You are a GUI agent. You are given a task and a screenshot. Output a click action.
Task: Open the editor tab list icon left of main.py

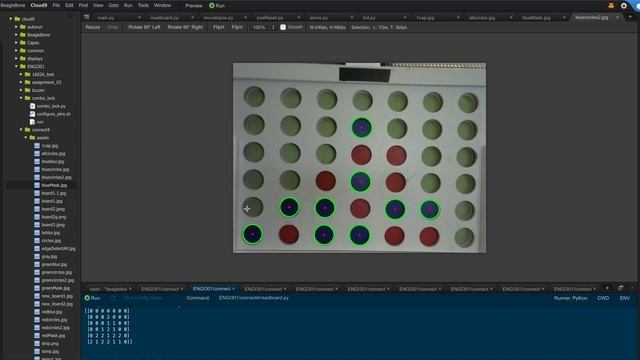87,17
